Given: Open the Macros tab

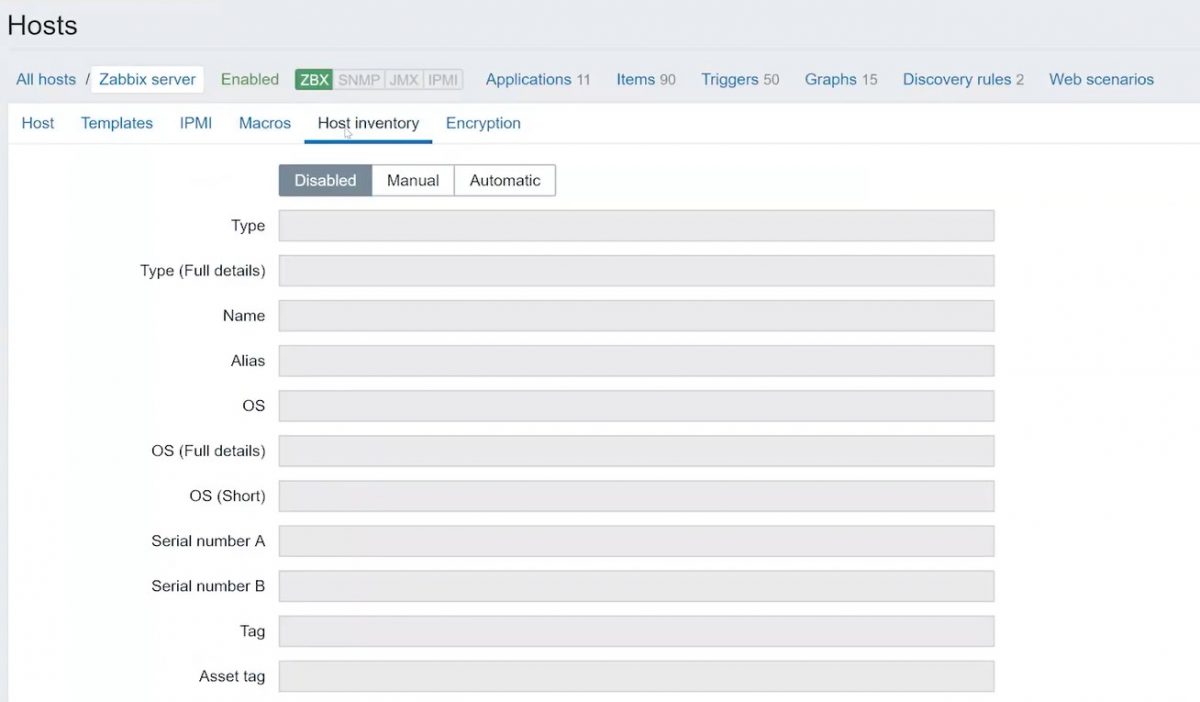Looking at the screenshot, I should pyautogui.click(x=264, y=122).
